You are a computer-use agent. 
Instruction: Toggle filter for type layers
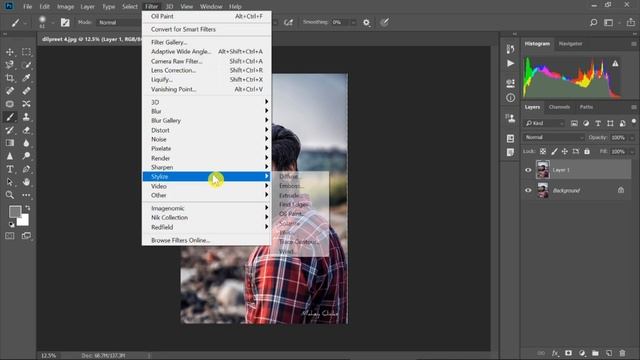click(598, 123)
